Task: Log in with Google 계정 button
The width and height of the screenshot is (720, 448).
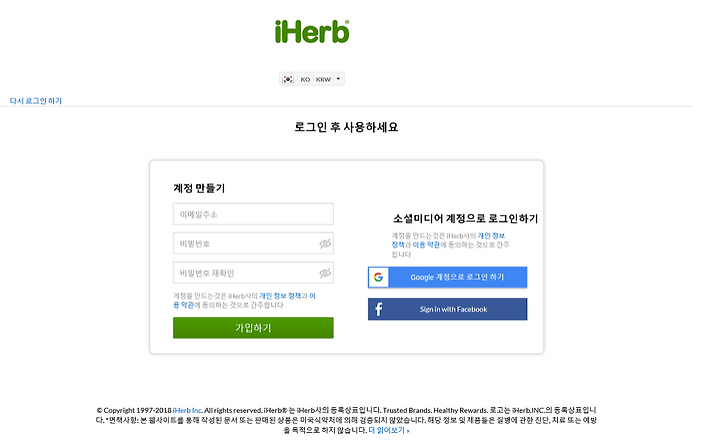Action: click(448, 277)
